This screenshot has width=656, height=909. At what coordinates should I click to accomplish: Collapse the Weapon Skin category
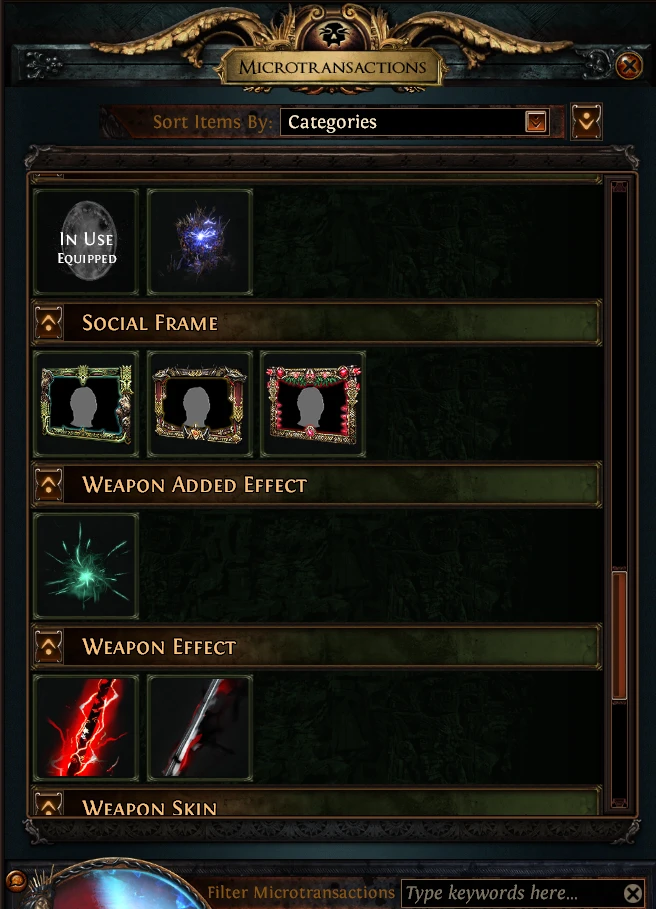[49, 805]
